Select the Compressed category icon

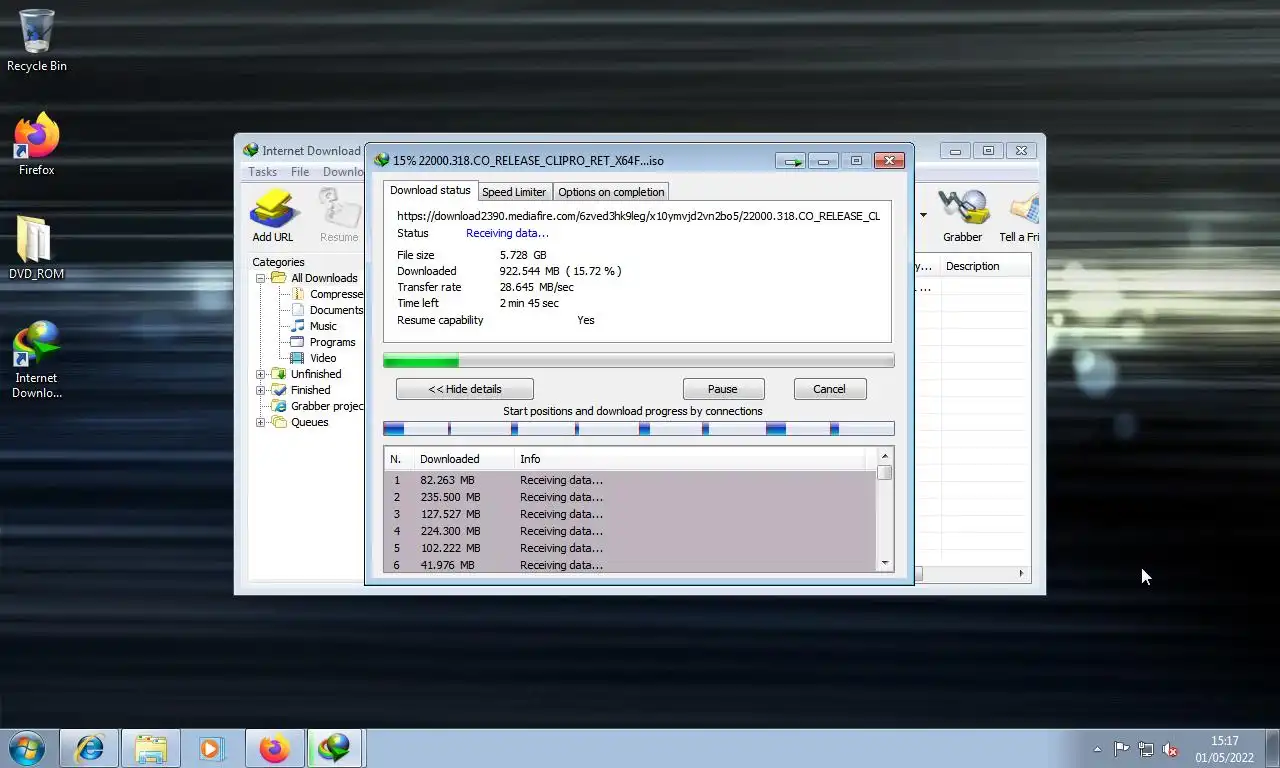297,294
